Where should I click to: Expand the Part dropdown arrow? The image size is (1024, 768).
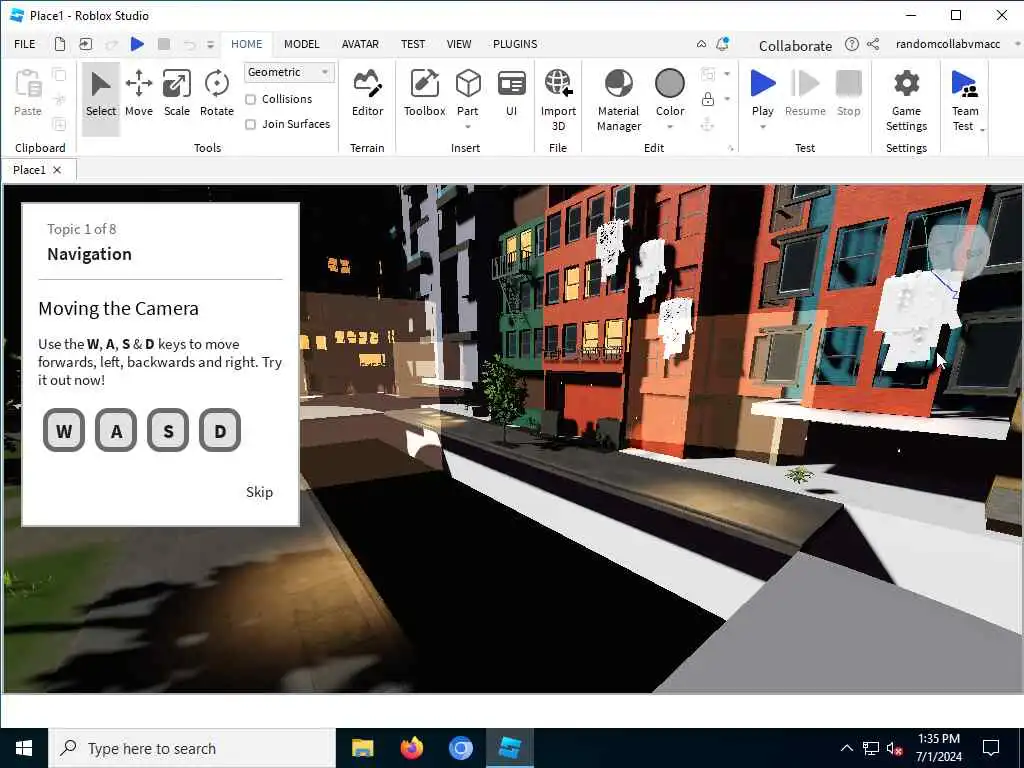pos(468,127)
